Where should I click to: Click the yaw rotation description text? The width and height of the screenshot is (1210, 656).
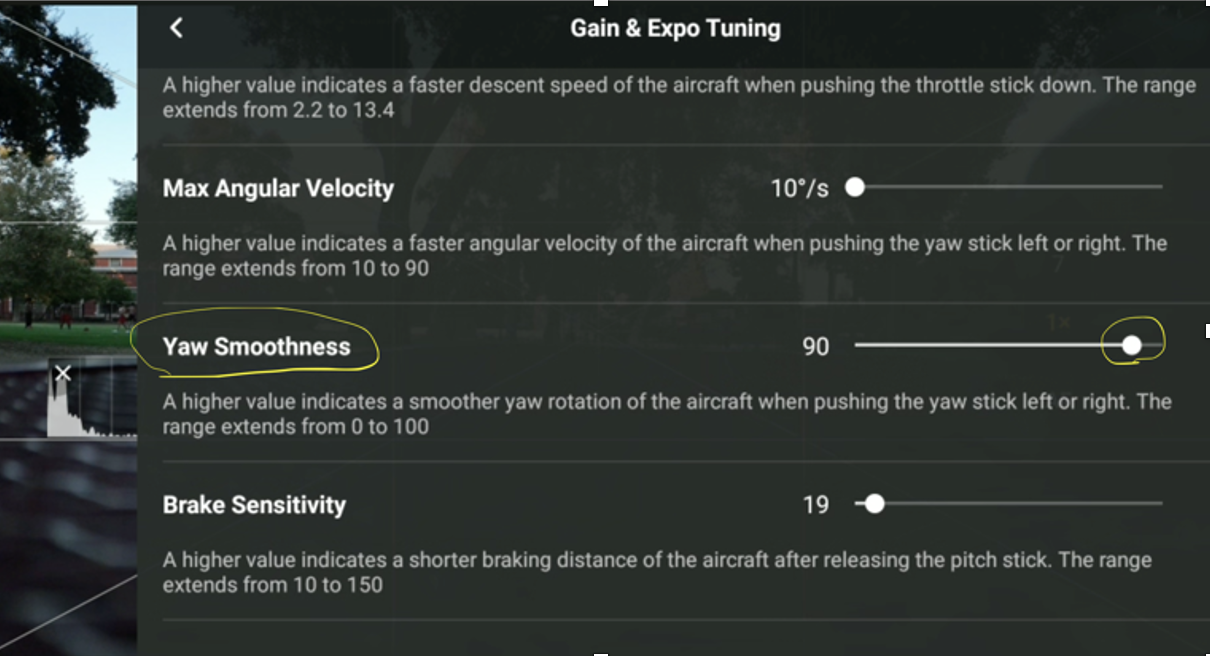coord(667,414)
